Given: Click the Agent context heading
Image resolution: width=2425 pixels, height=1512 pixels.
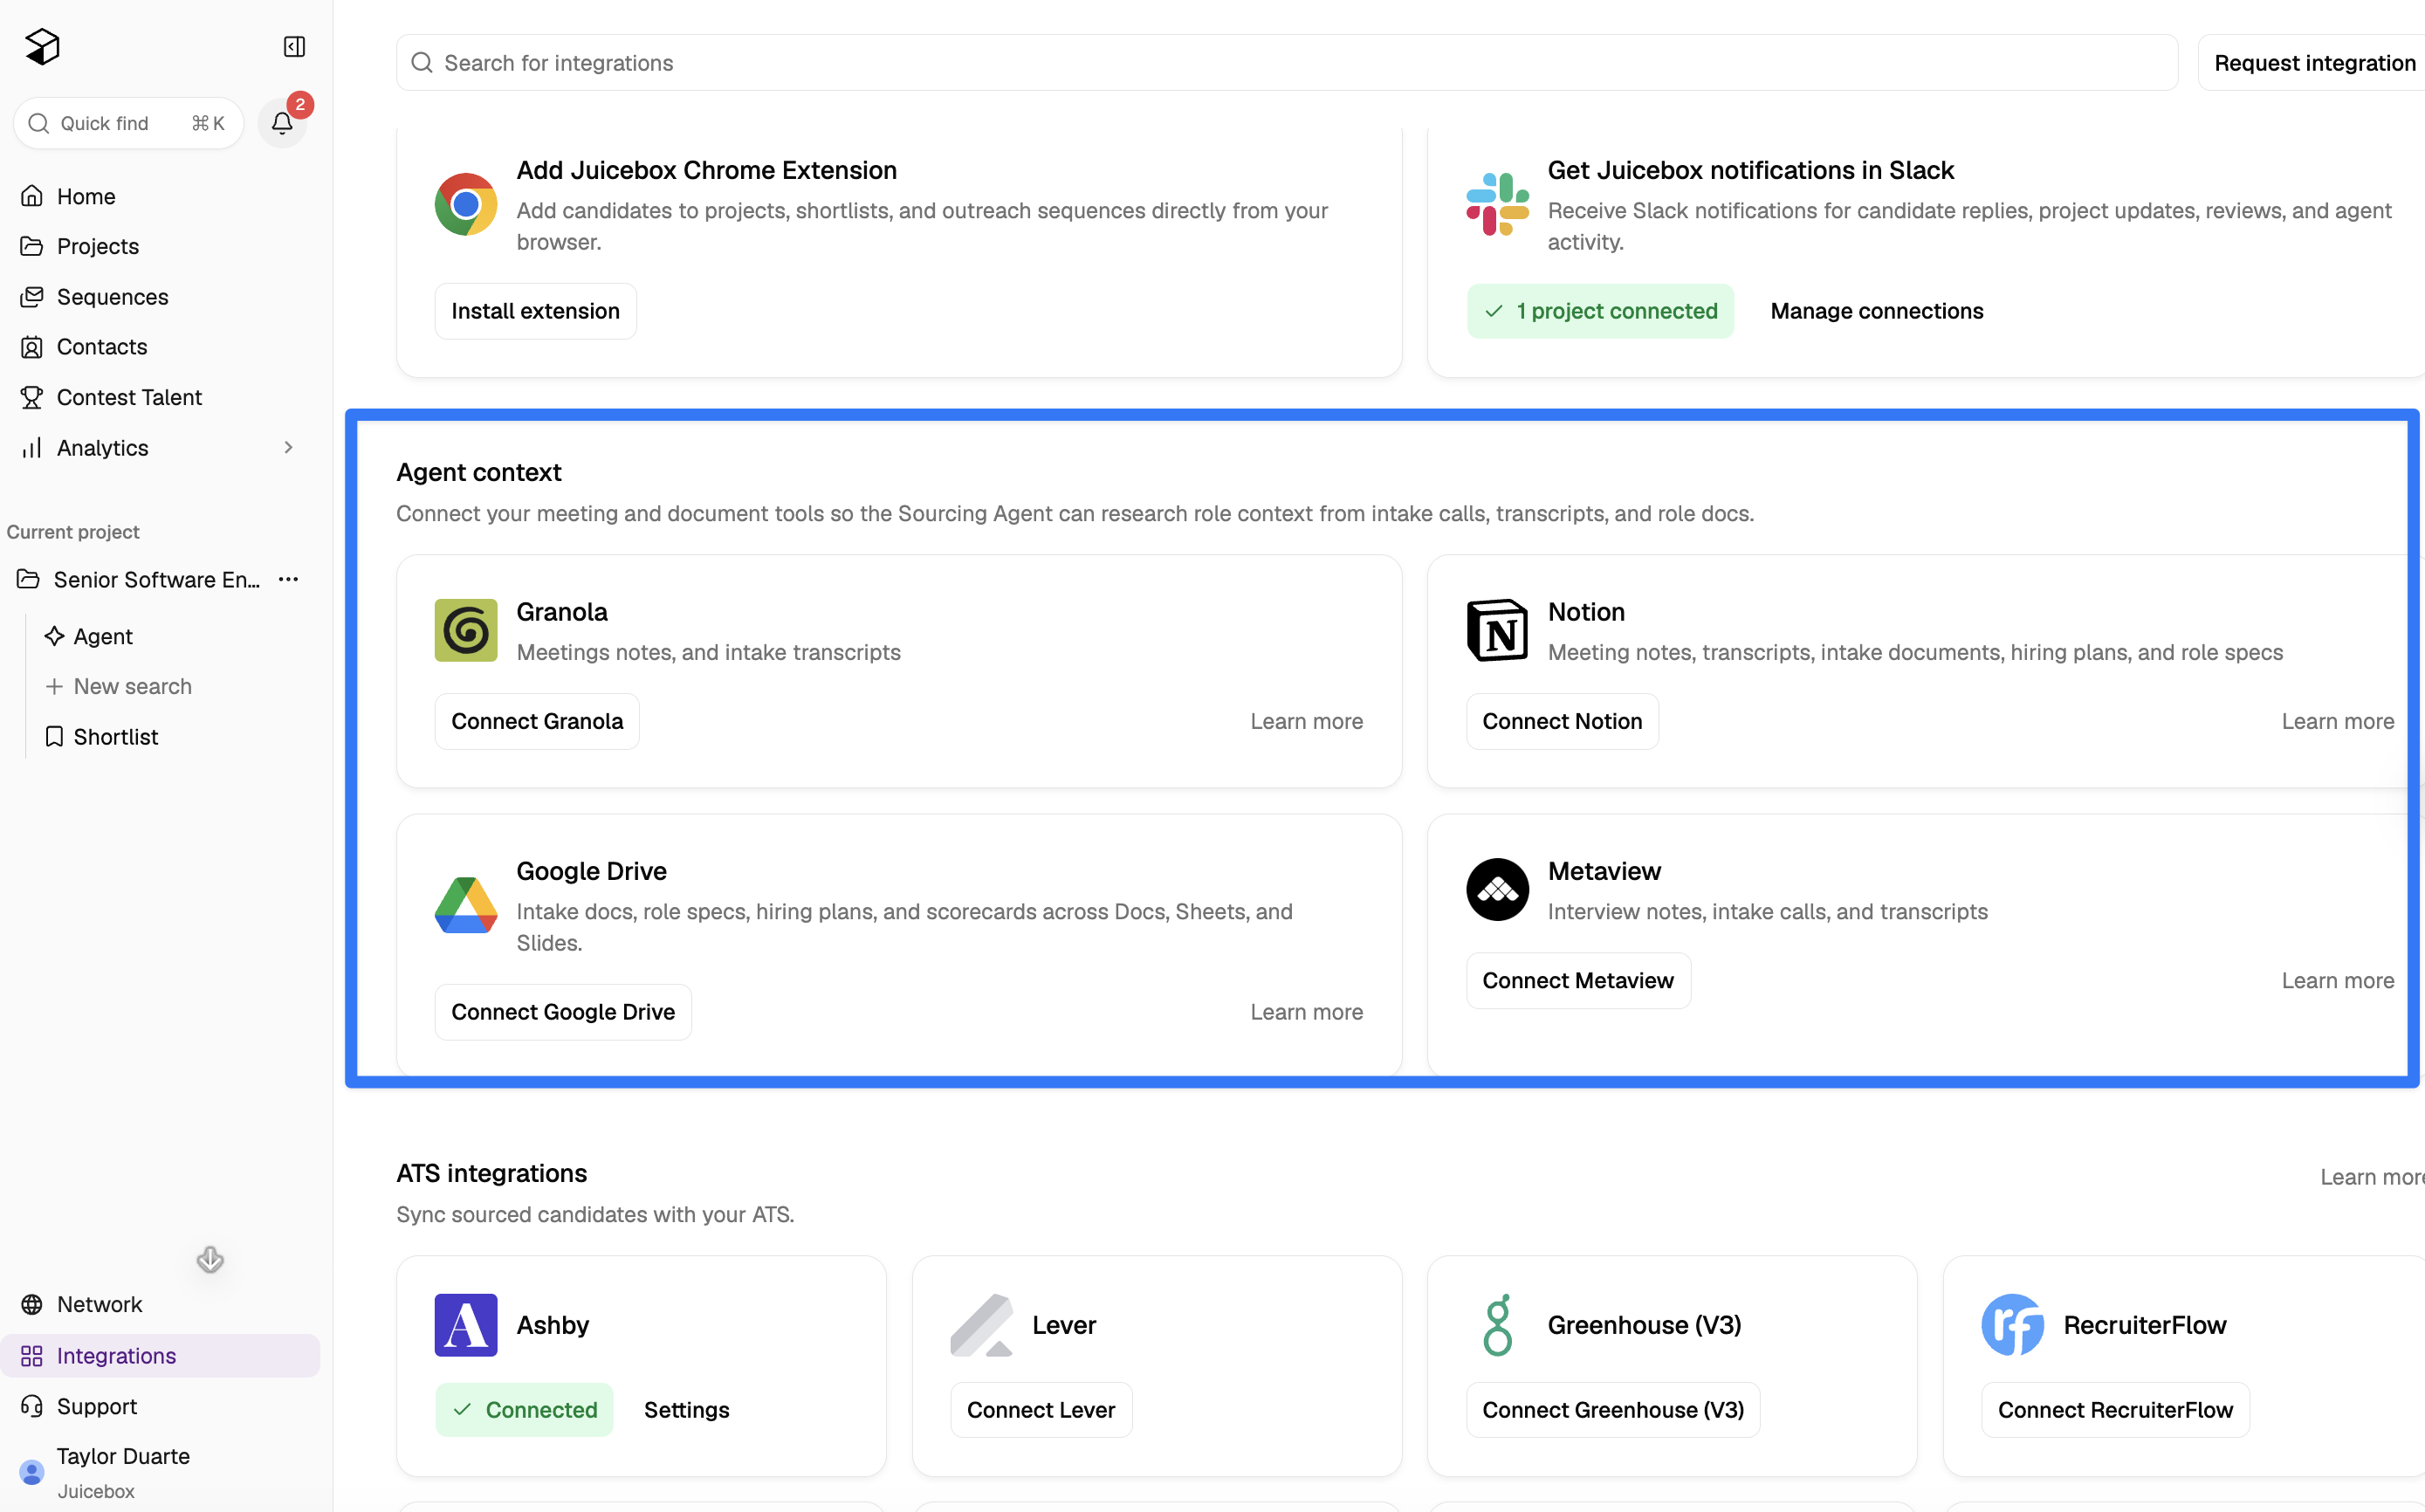Looking at the screenshot, I should [x=479, y=472].
